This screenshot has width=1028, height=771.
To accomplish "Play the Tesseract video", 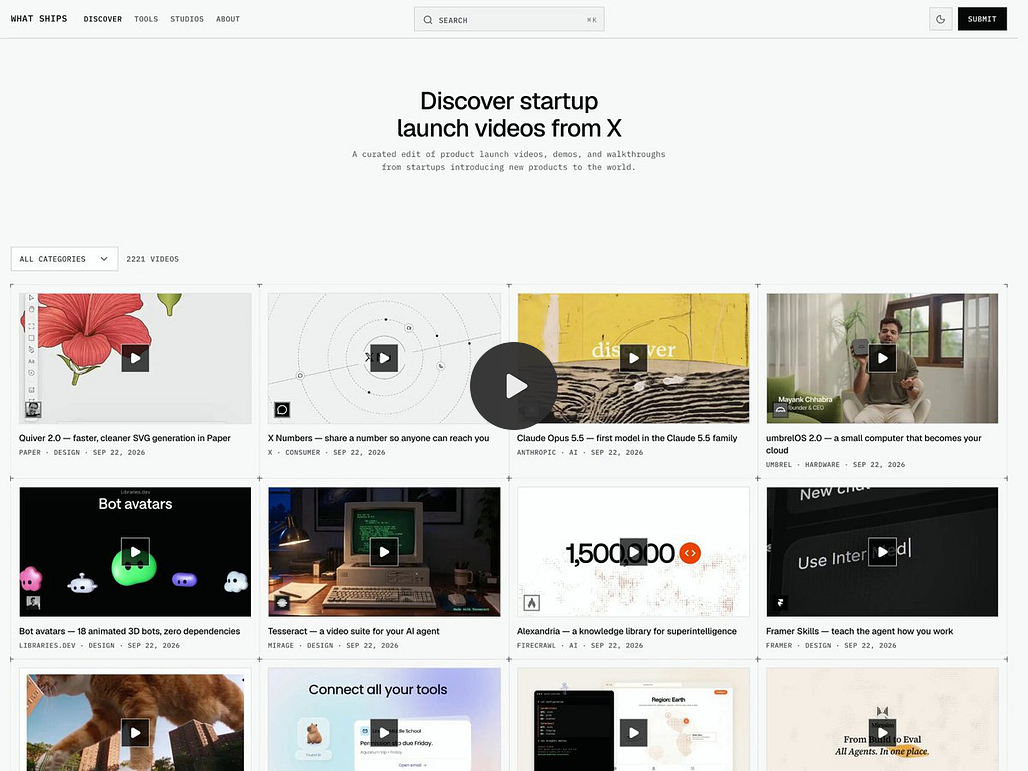I will tap(384, 551).
